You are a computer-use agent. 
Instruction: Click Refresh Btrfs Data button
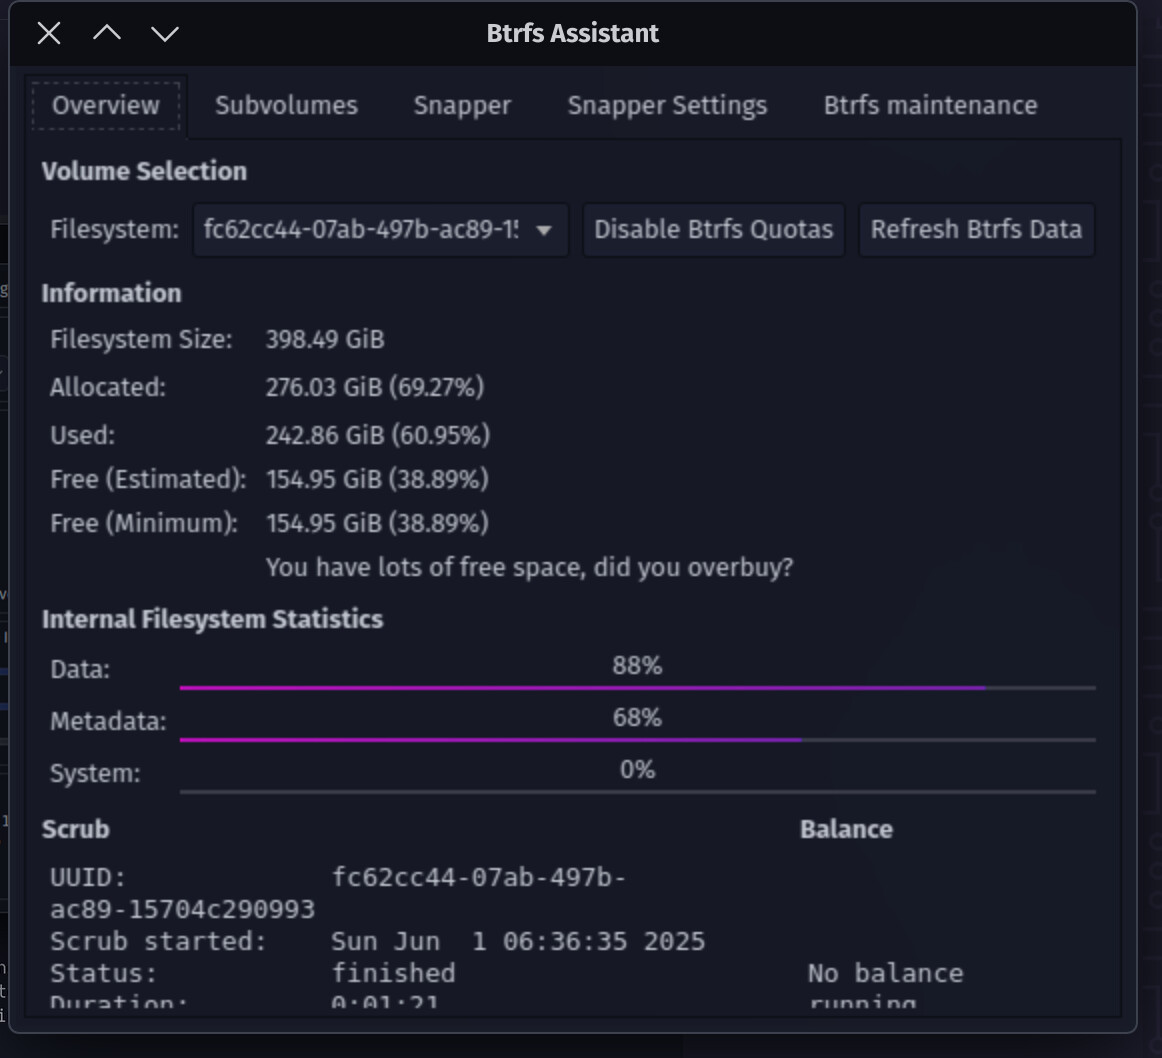[x=976, y=230]
